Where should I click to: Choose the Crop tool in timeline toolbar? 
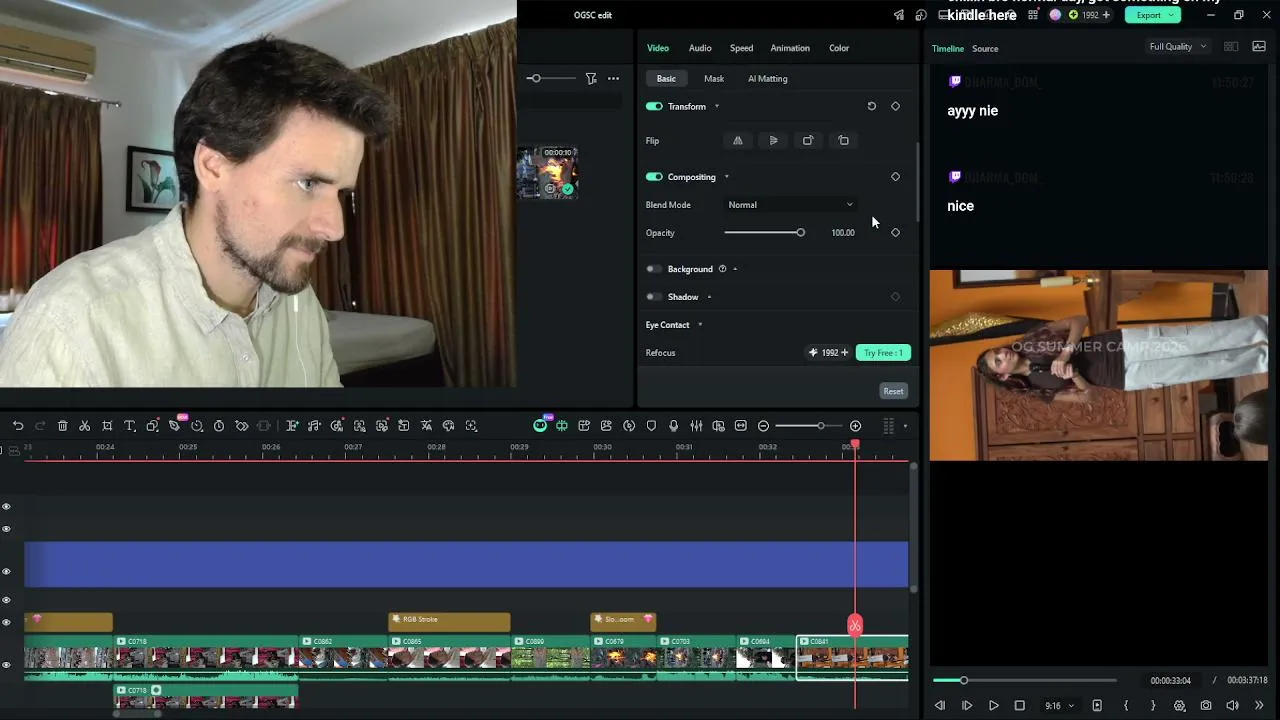coord(107,426)
